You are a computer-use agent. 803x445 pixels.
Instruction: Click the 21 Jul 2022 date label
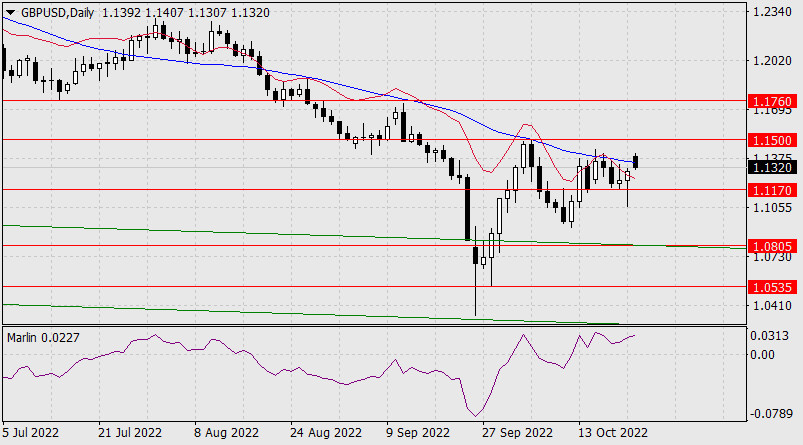click(x=130, y=433)
